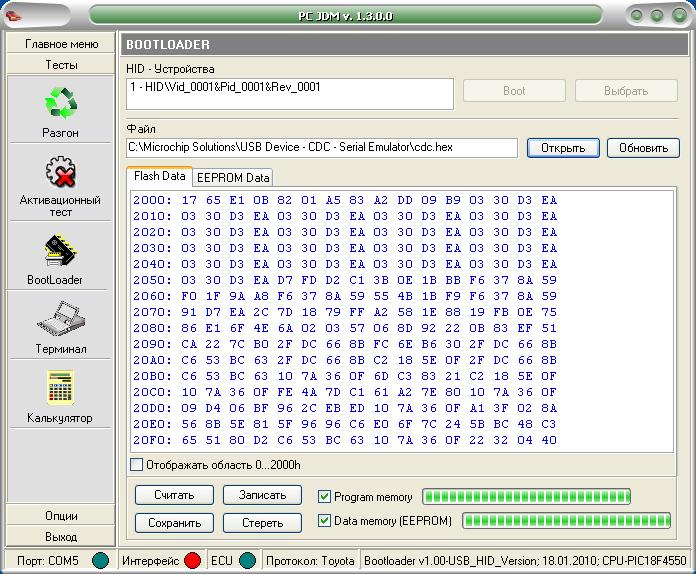Toggle the Data memory (EEPROM) checkbox
The width and height of the screenshot is (696, 574).
coord(324,521)
